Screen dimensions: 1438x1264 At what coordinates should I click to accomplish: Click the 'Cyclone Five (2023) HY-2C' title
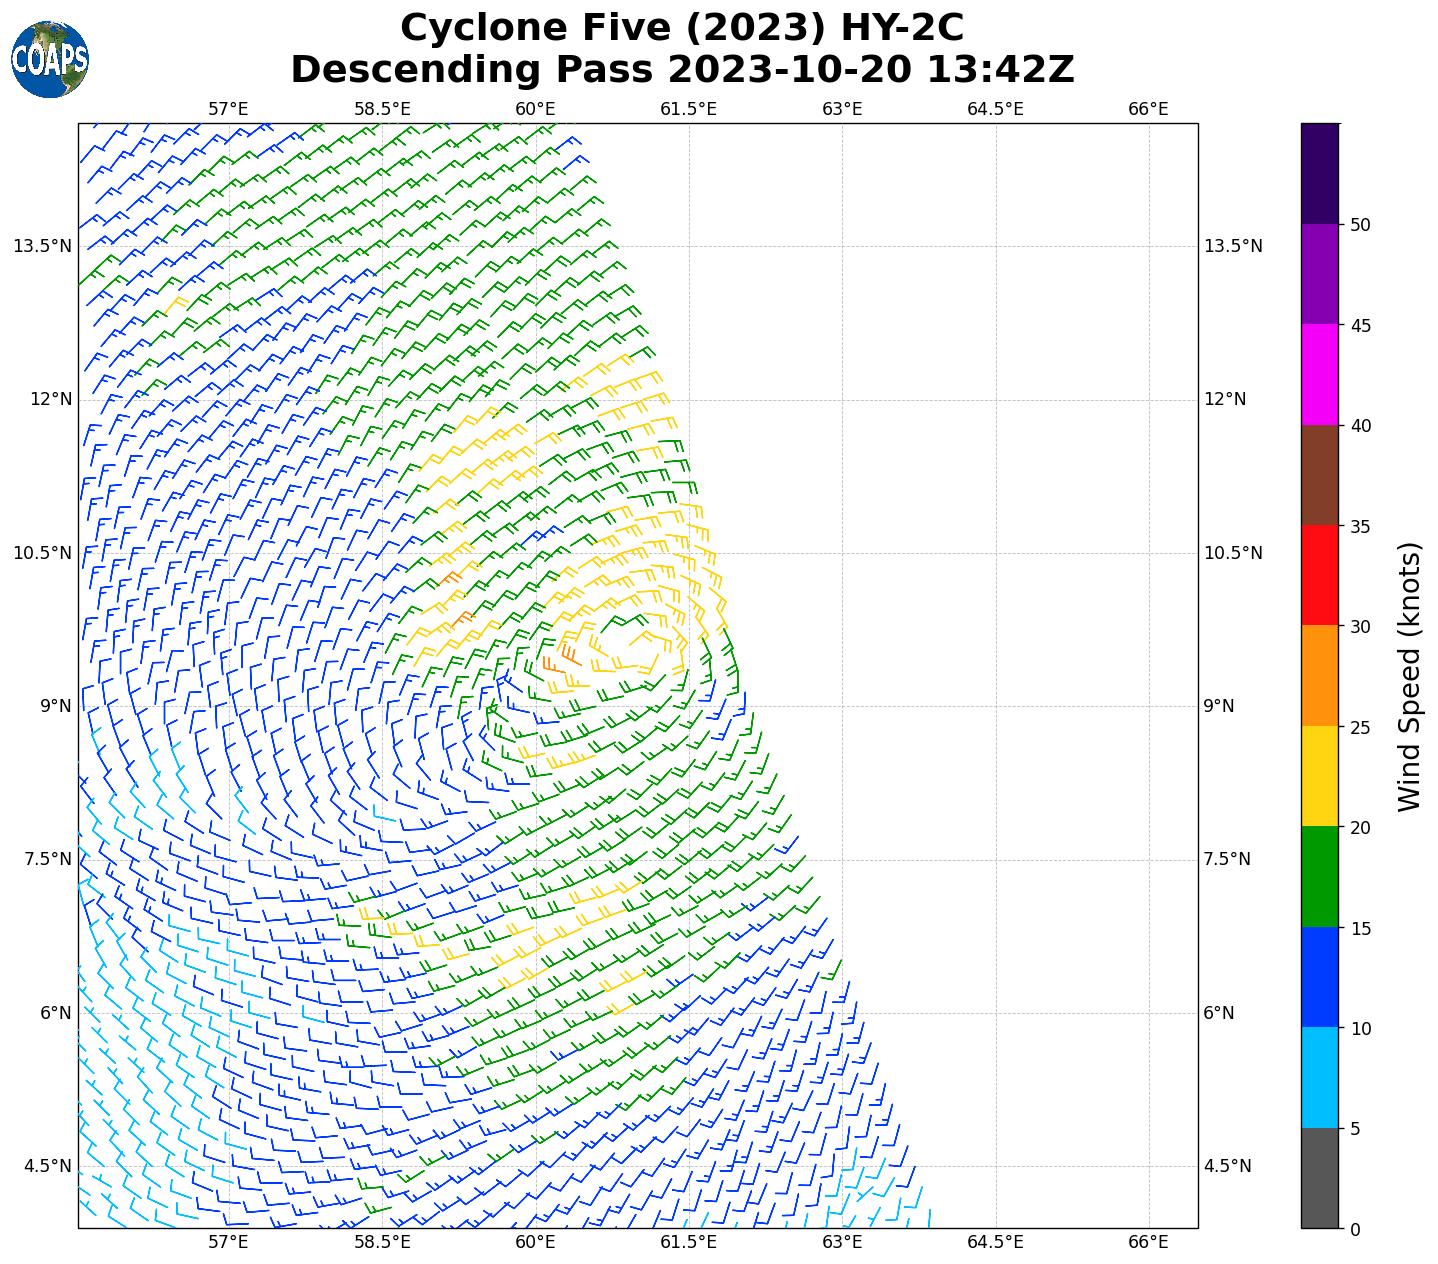point(682,28)
